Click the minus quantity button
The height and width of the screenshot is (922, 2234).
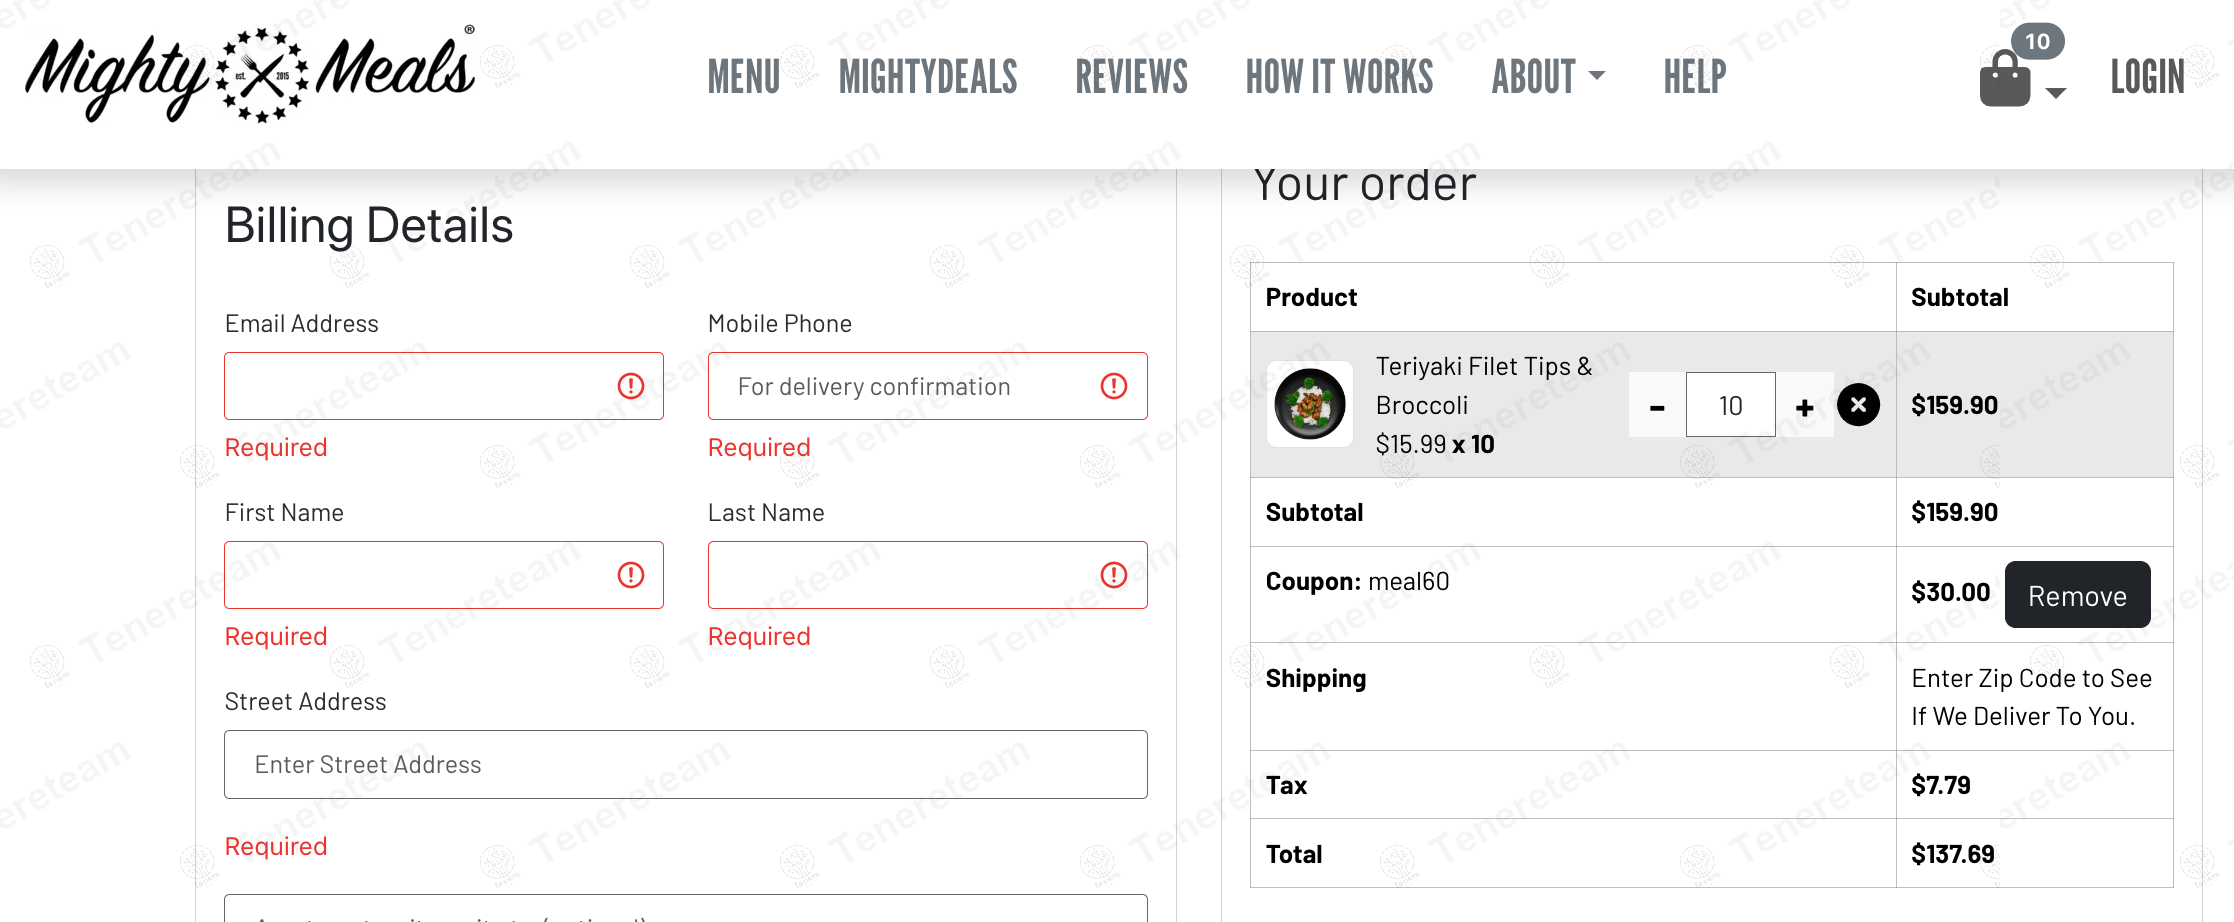[1657, 406]
